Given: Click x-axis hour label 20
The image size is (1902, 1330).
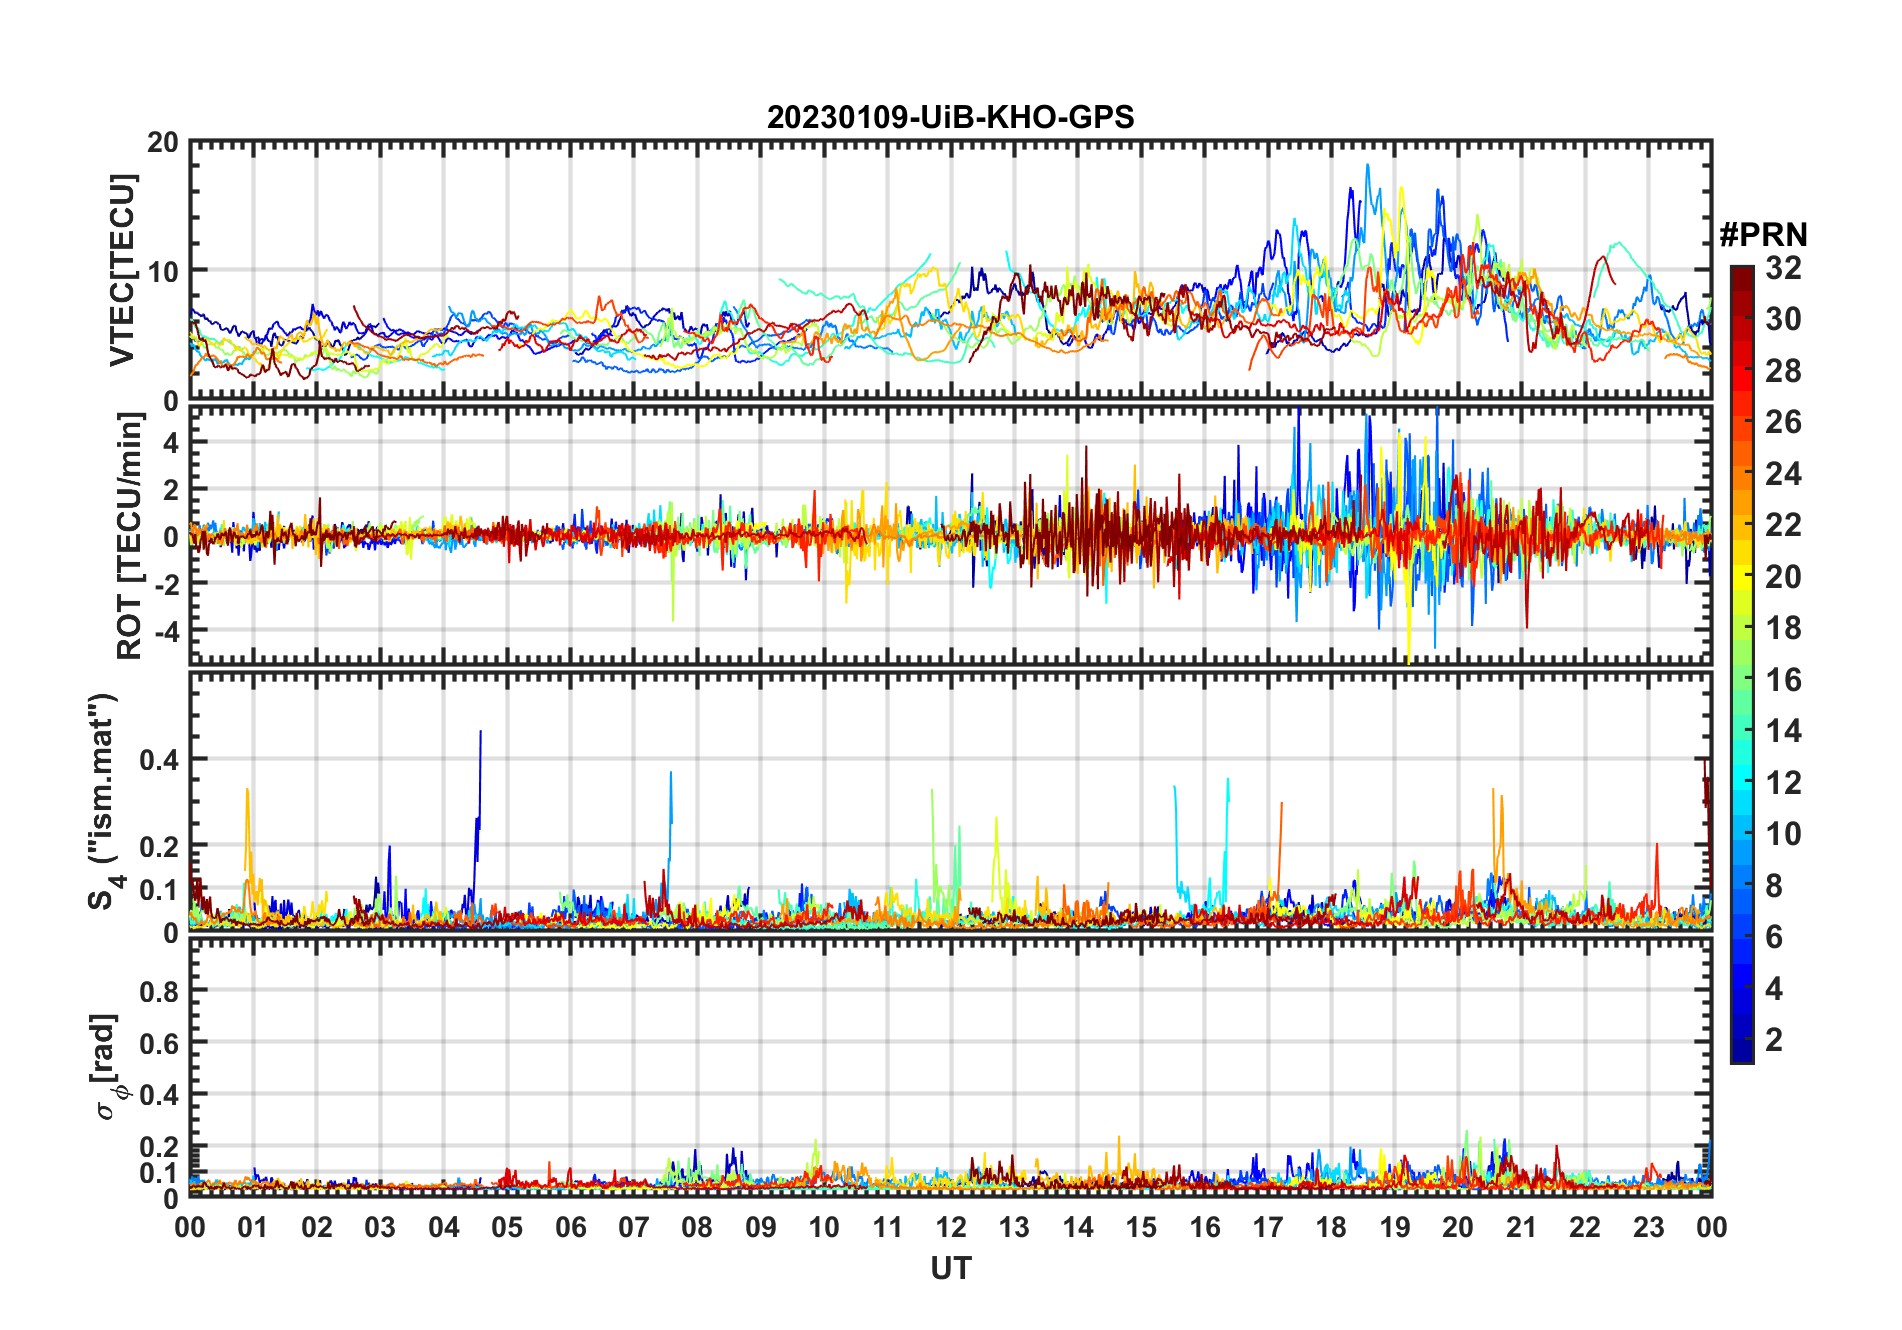Looking at the screenshot, I should pos(1458,1227).
